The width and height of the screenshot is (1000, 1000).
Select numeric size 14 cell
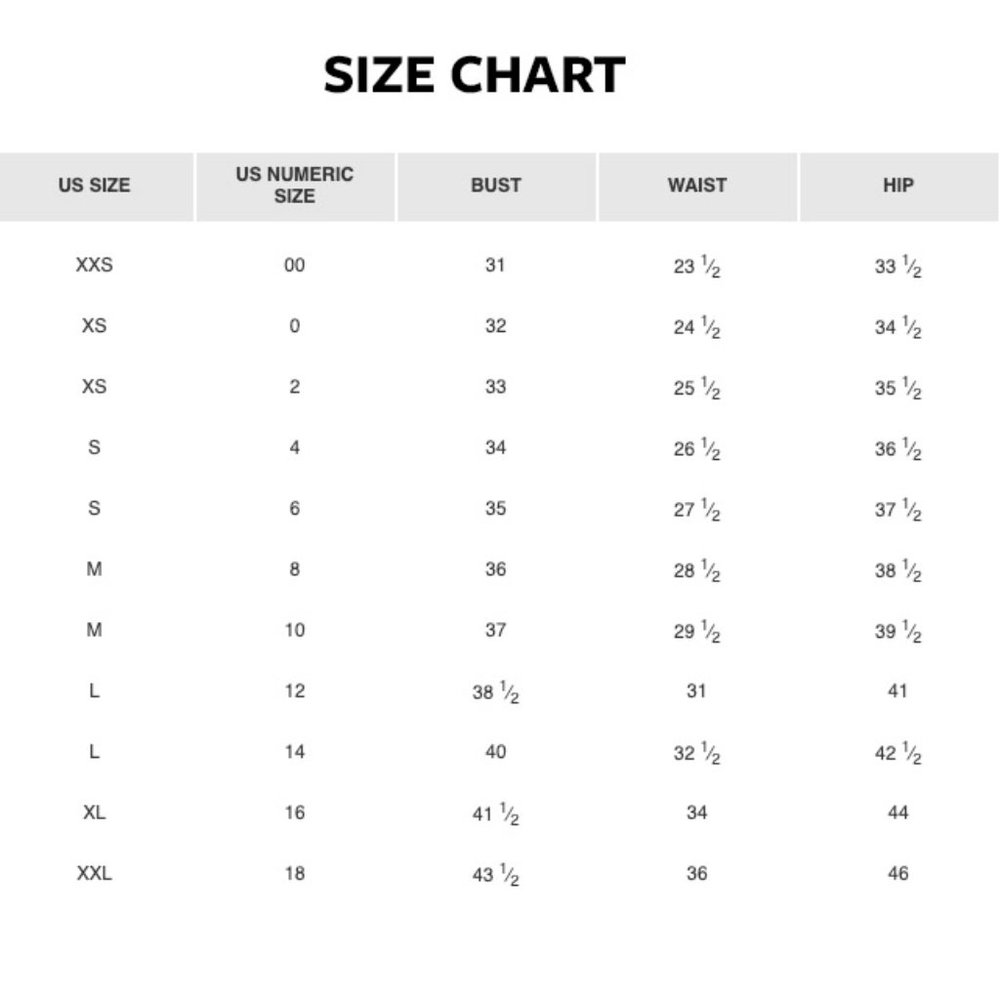tap(295, 751)
